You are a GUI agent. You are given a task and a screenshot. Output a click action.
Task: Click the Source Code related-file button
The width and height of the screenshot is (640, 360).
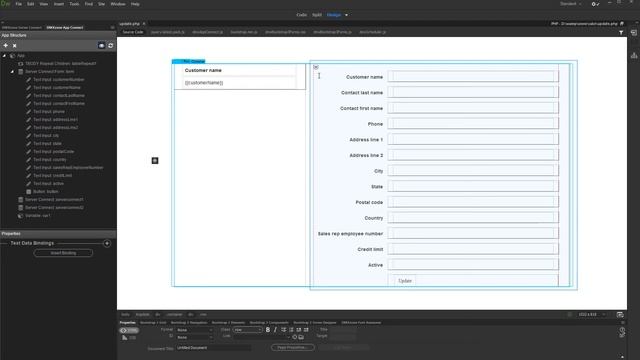point(133,32)
